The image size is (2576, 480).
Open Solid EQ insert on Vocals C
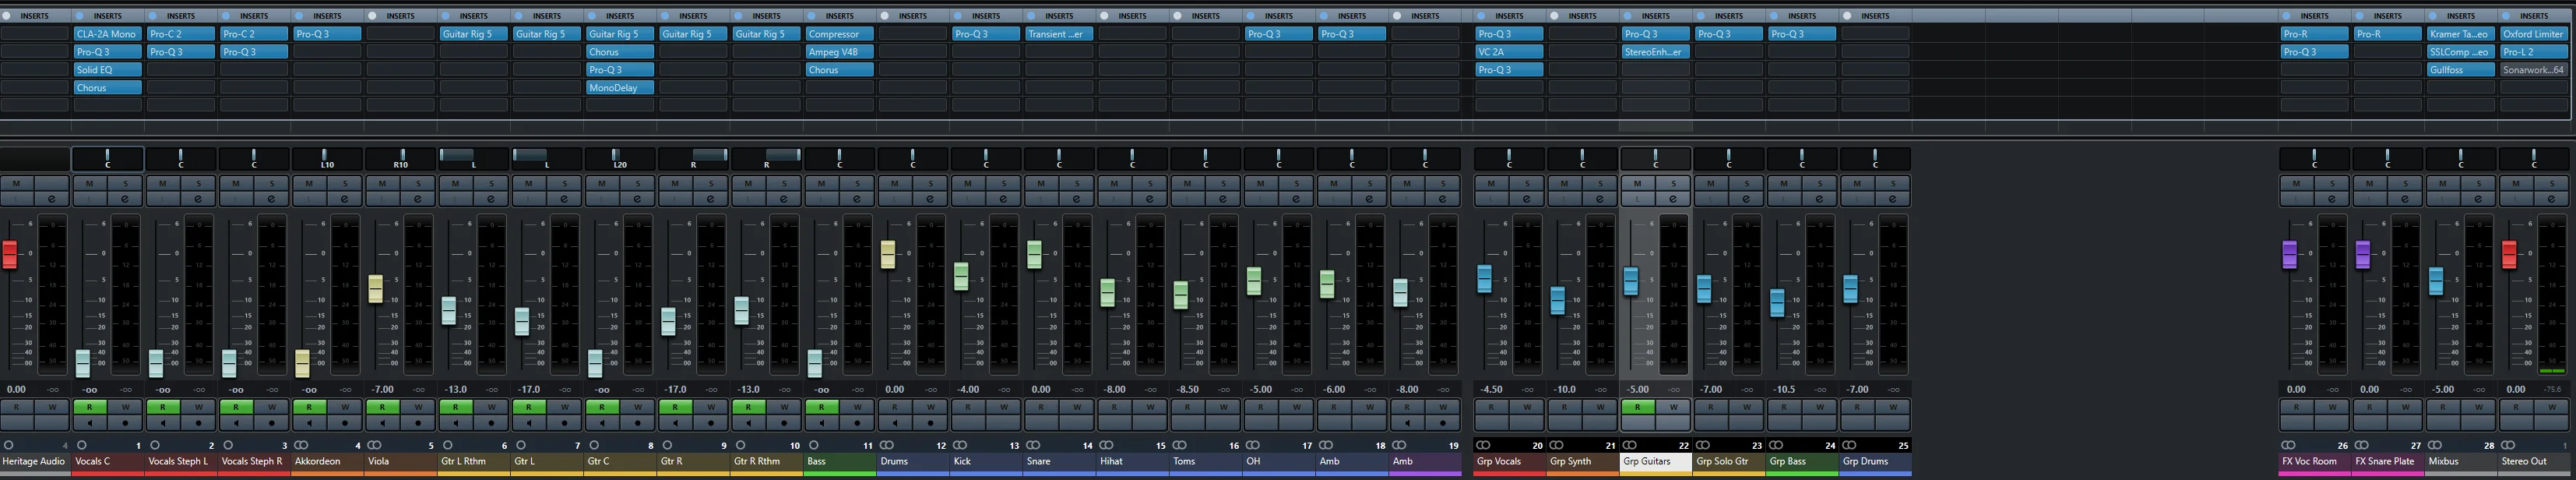pyautogui.click(x=108, y=70)
